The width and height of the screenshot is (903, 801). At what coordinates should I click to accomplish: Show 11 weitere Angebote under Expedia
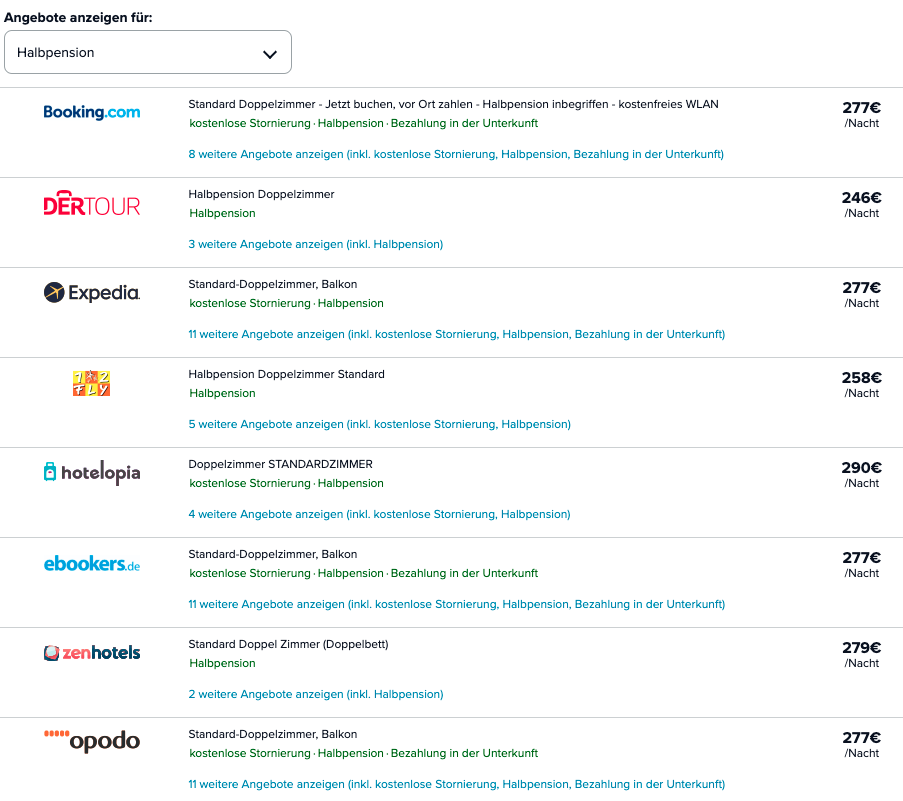456,334
